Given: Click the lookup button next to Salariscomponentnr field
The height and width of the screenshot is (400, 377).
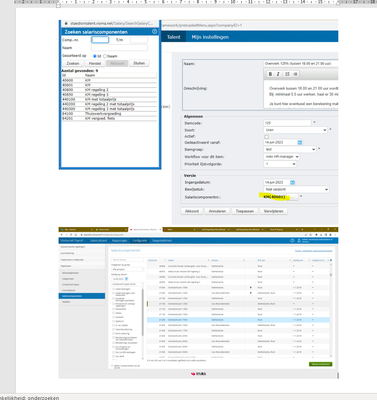Looking at the screenshot, I should (294, 197).
